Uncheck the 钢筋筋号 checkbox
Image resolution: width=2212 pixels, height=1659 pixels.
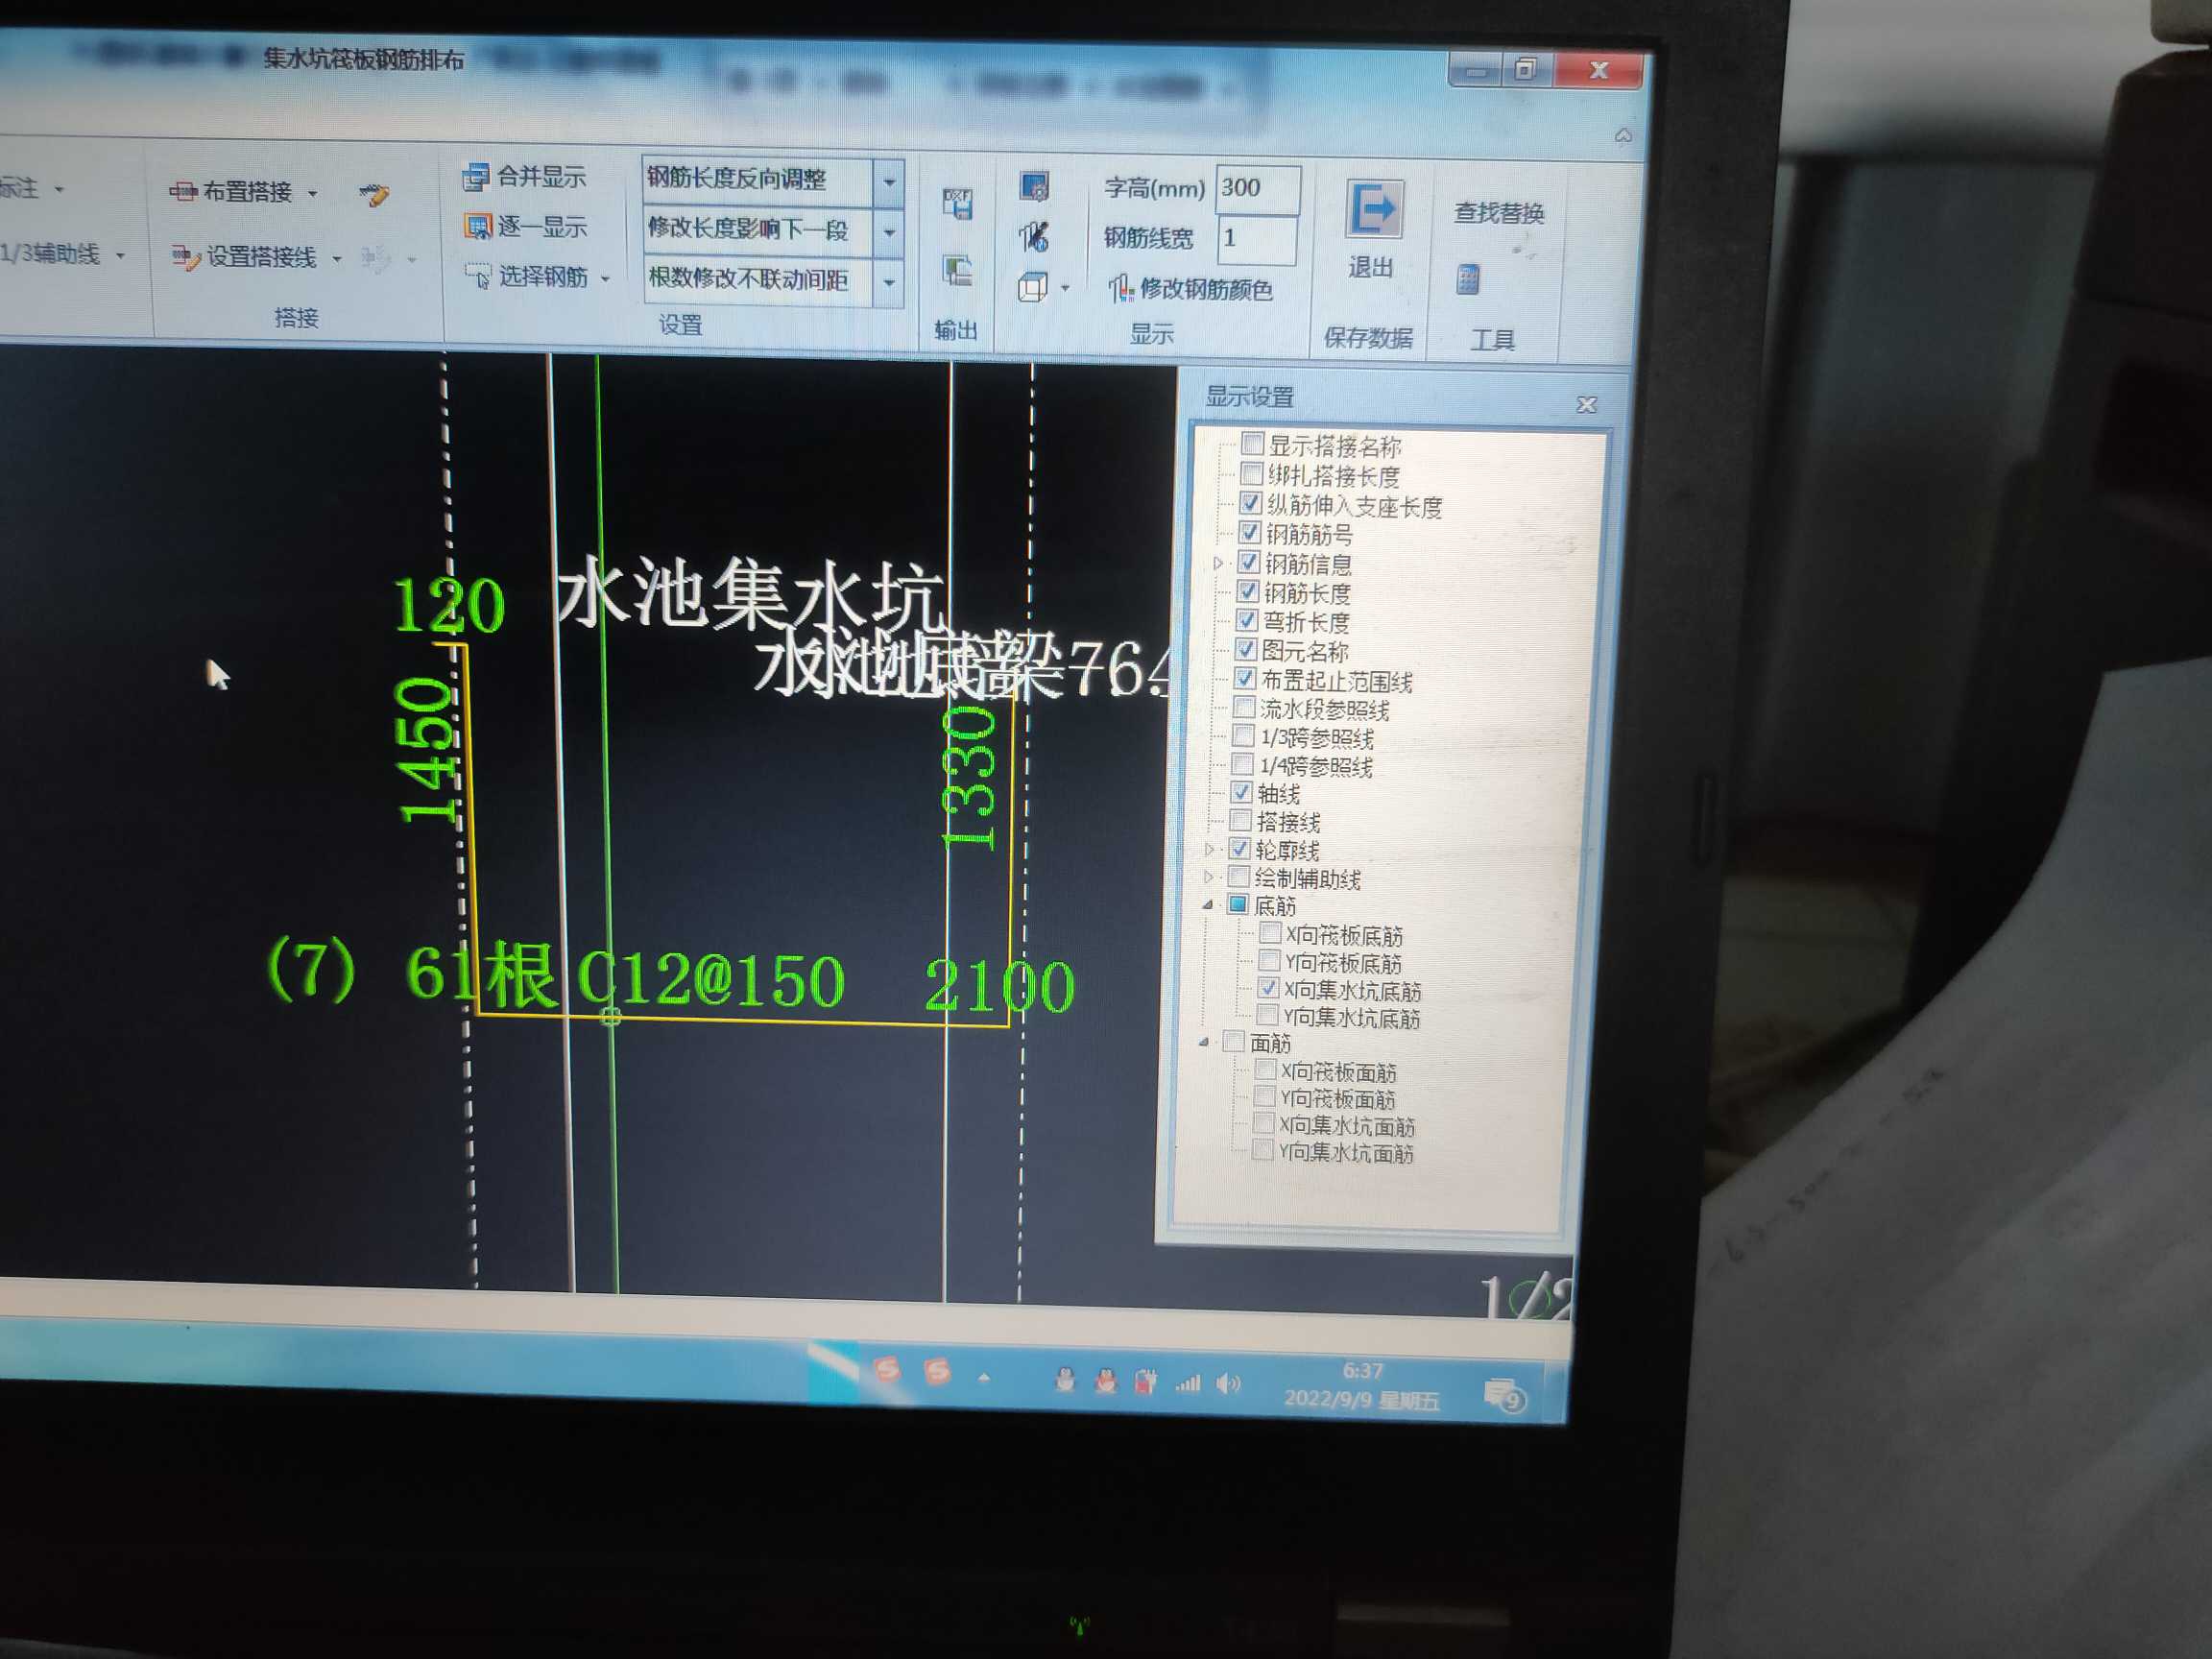point(1249,532)
